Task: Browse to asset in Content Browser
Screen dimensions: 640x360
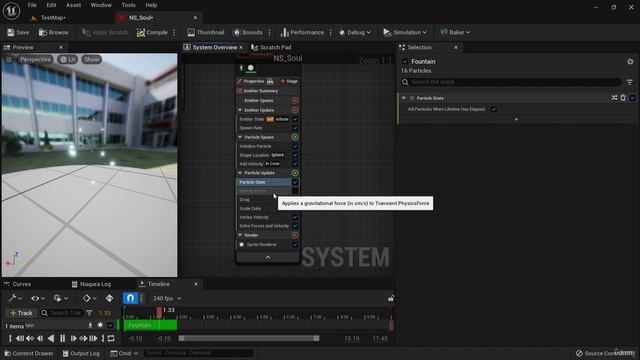Action: click(53, 32)
